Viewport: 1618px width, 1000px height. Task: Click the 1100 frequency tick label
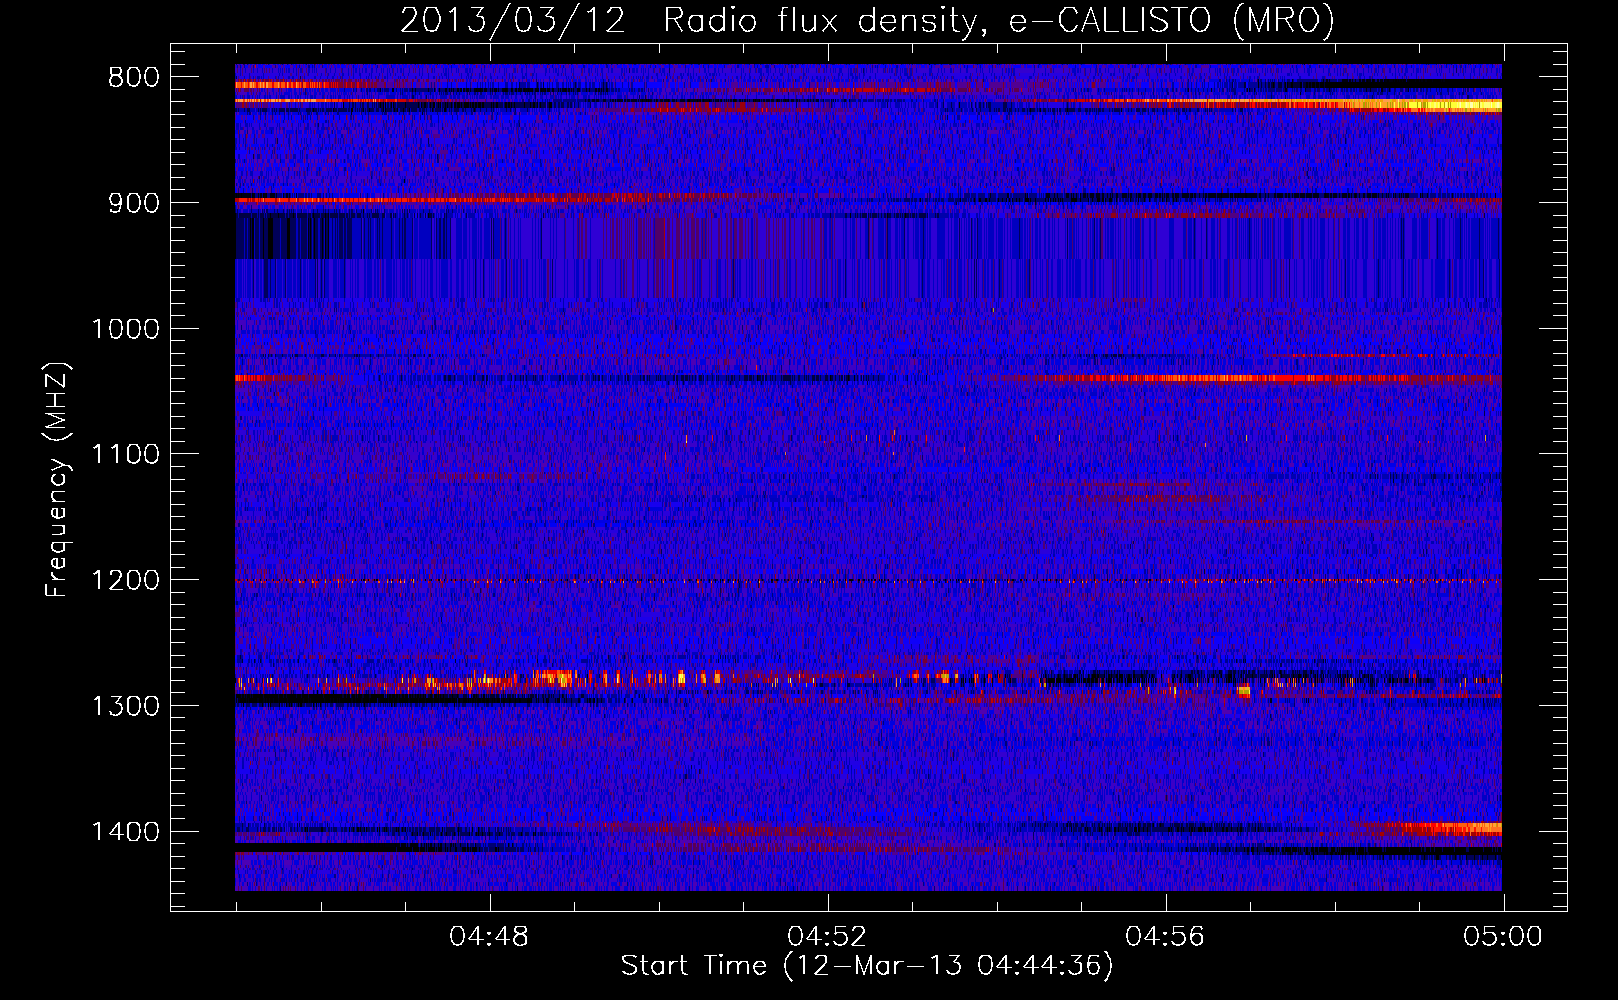[126, 454]
